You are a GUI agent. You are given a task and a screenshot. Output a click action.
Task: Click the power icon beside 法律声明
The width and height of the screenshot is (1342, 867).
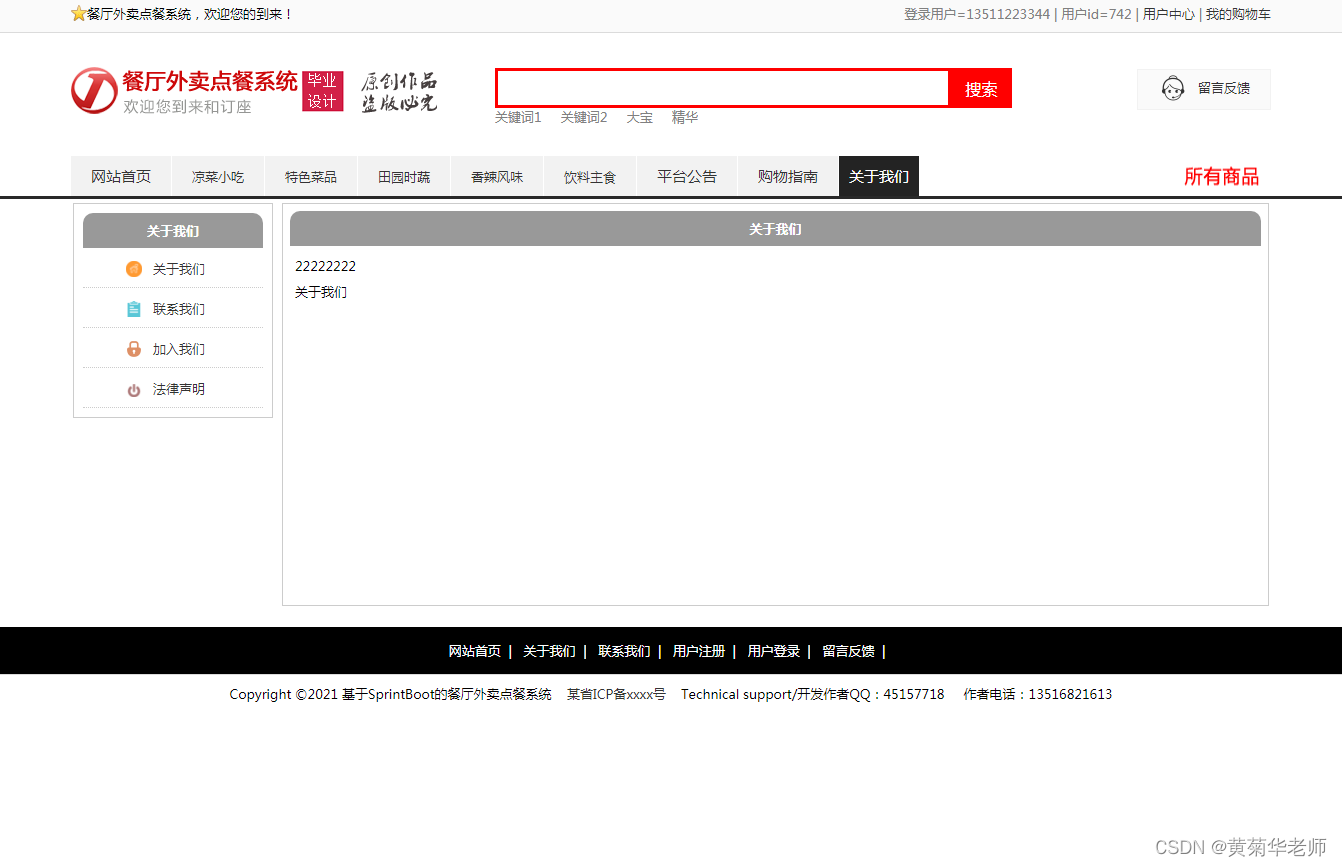click(134, 390)
